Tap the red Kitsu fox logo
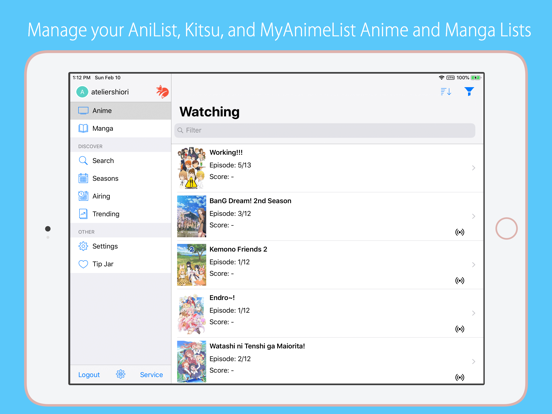The width and height of the screenshot is (552, 414). pos(162,92)
